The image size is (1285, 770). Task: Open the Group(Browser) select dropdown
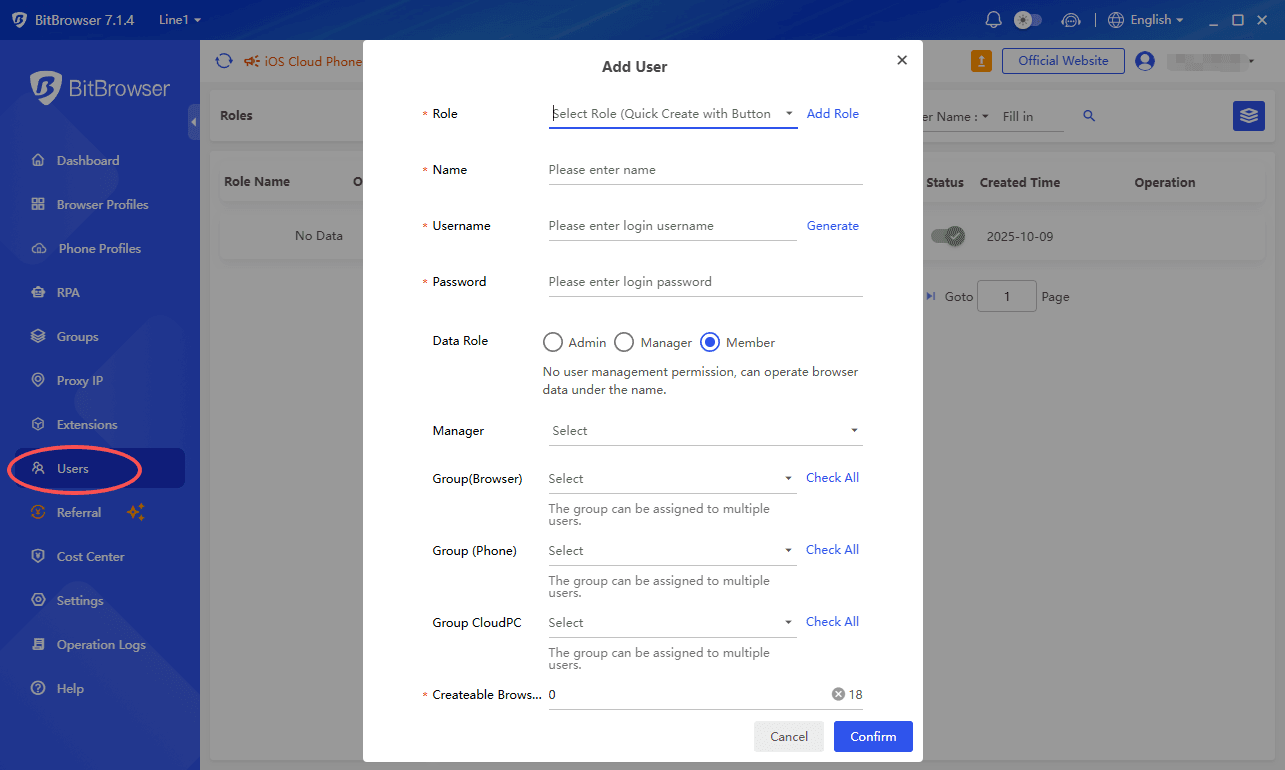(673, 479)
